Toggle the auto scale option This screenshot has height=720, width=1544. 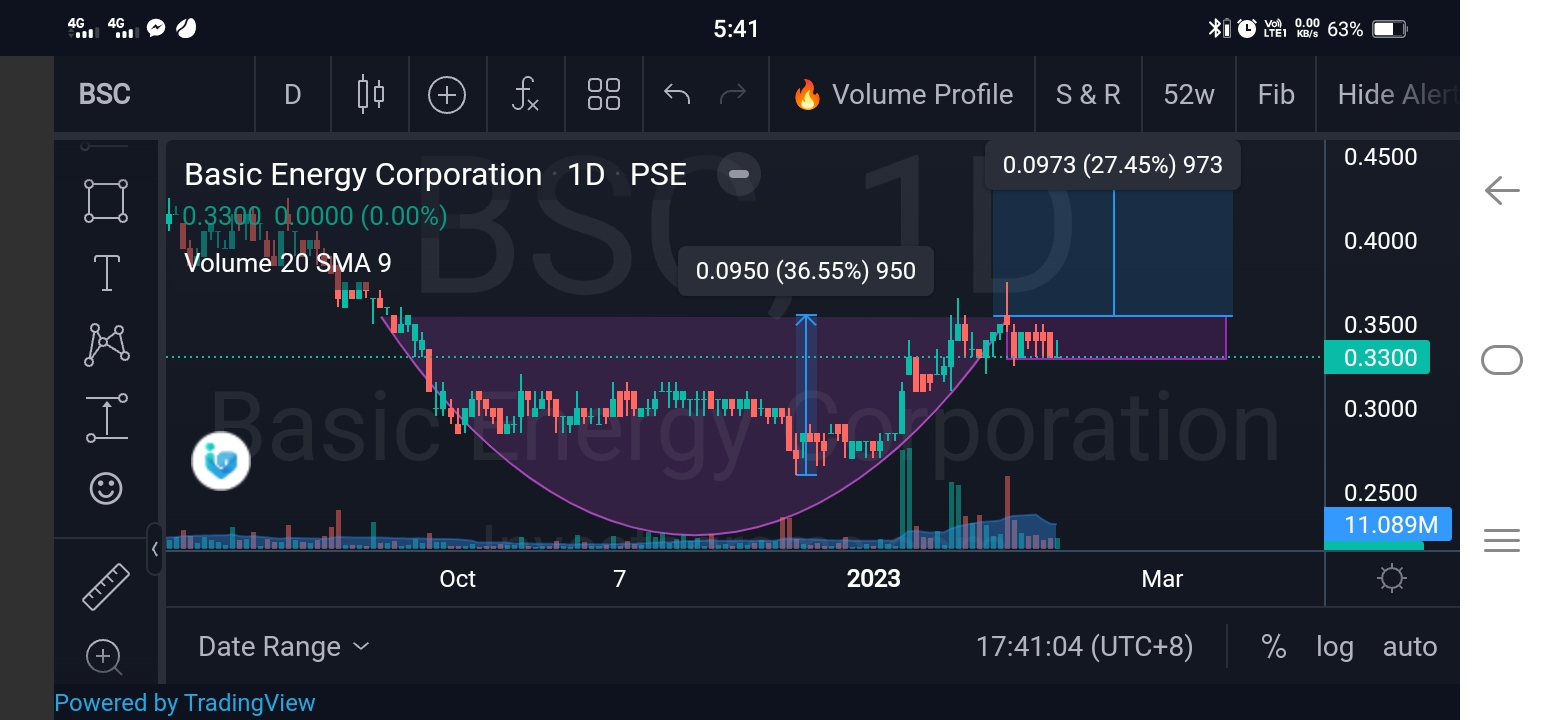1409,646
